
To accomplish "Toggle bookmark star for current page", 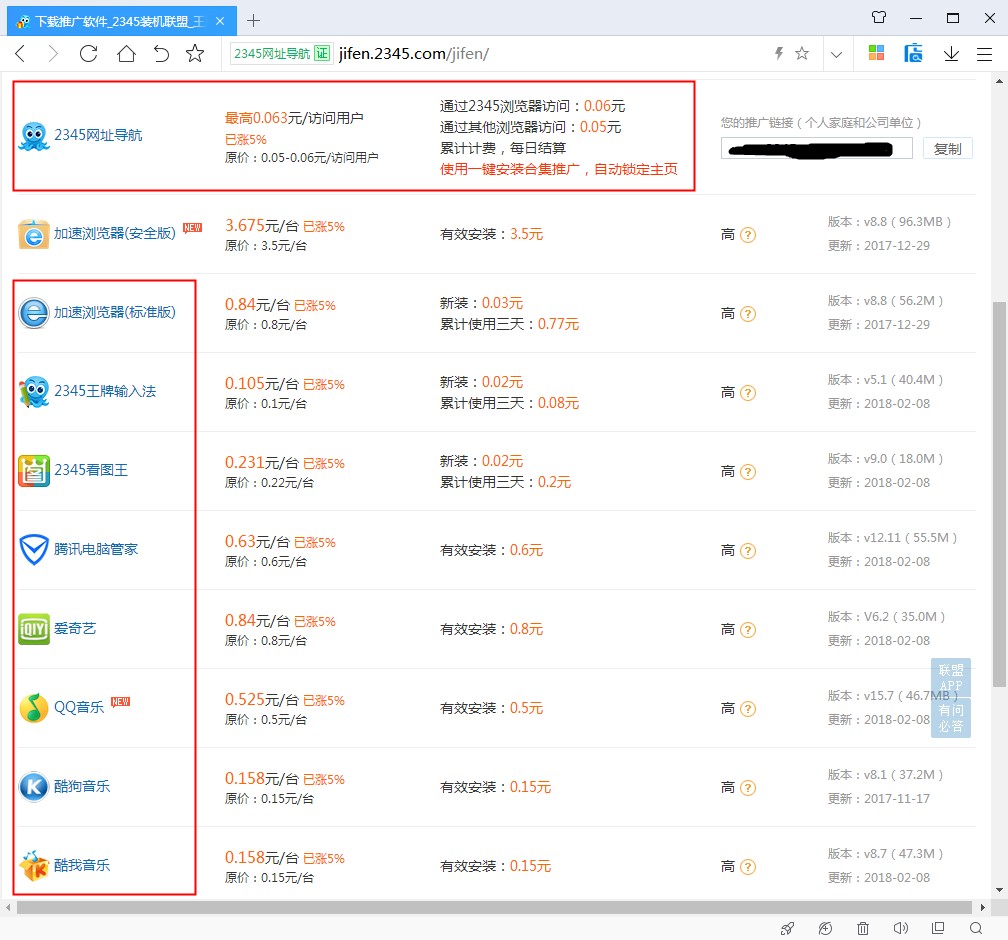I will click(x=800, y=54).
